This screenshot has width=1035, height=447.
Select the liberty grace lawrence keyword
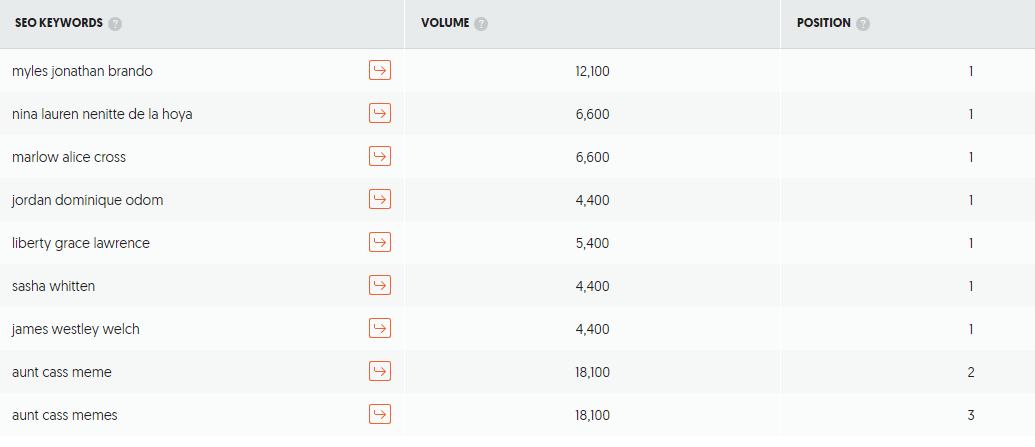(x=81, y=243)
